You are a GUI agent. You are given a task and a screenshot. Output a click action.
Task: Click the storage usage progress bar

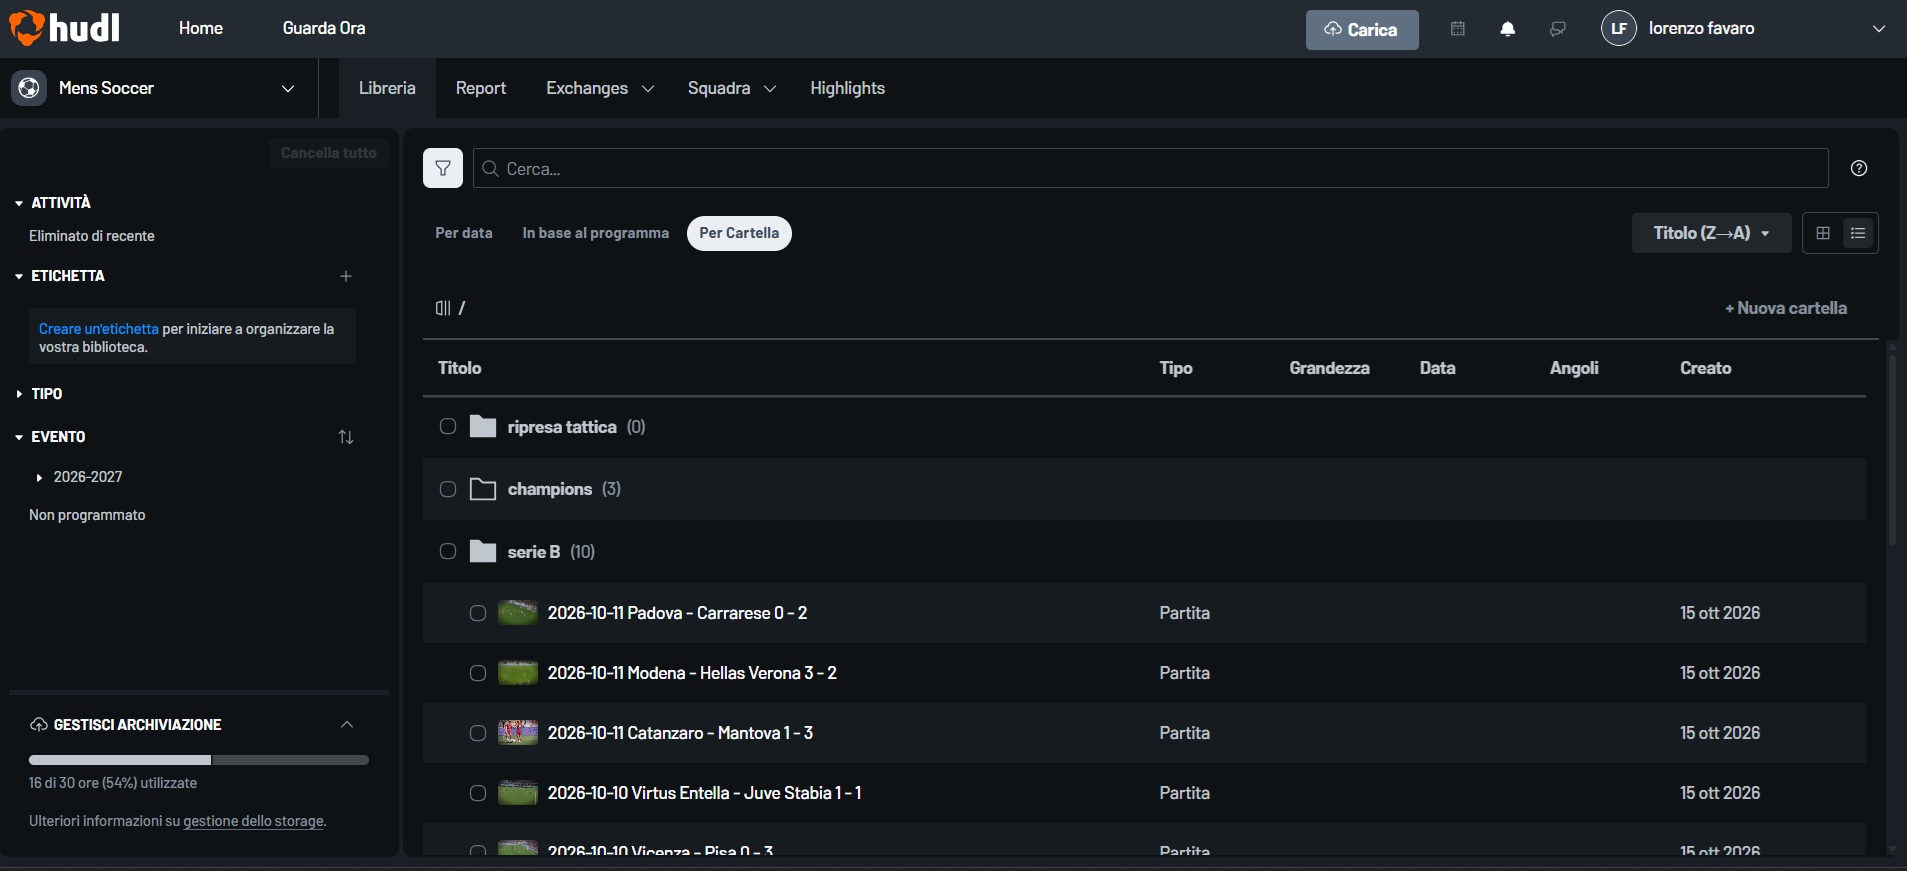tap(199, 760)
